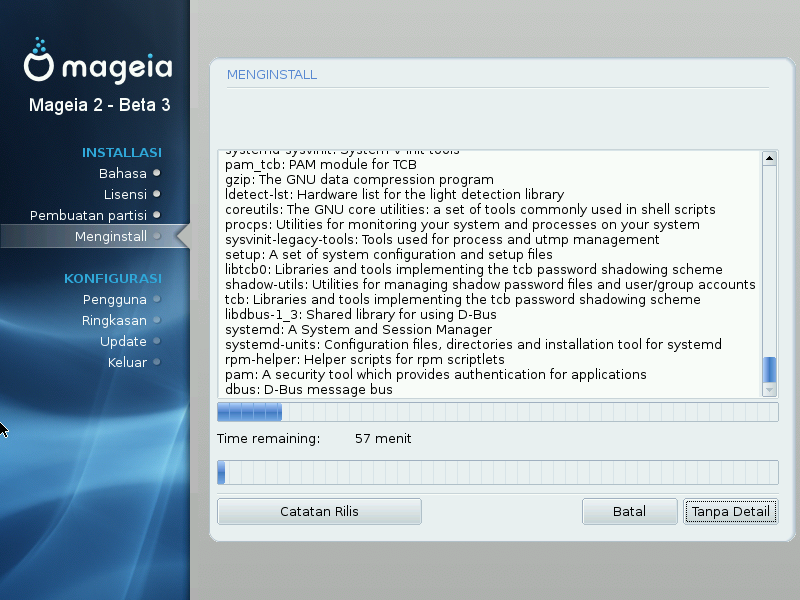800x600 pixels.
Task: Cancel installation with the Batal button
Action: [x=630, y=511]
